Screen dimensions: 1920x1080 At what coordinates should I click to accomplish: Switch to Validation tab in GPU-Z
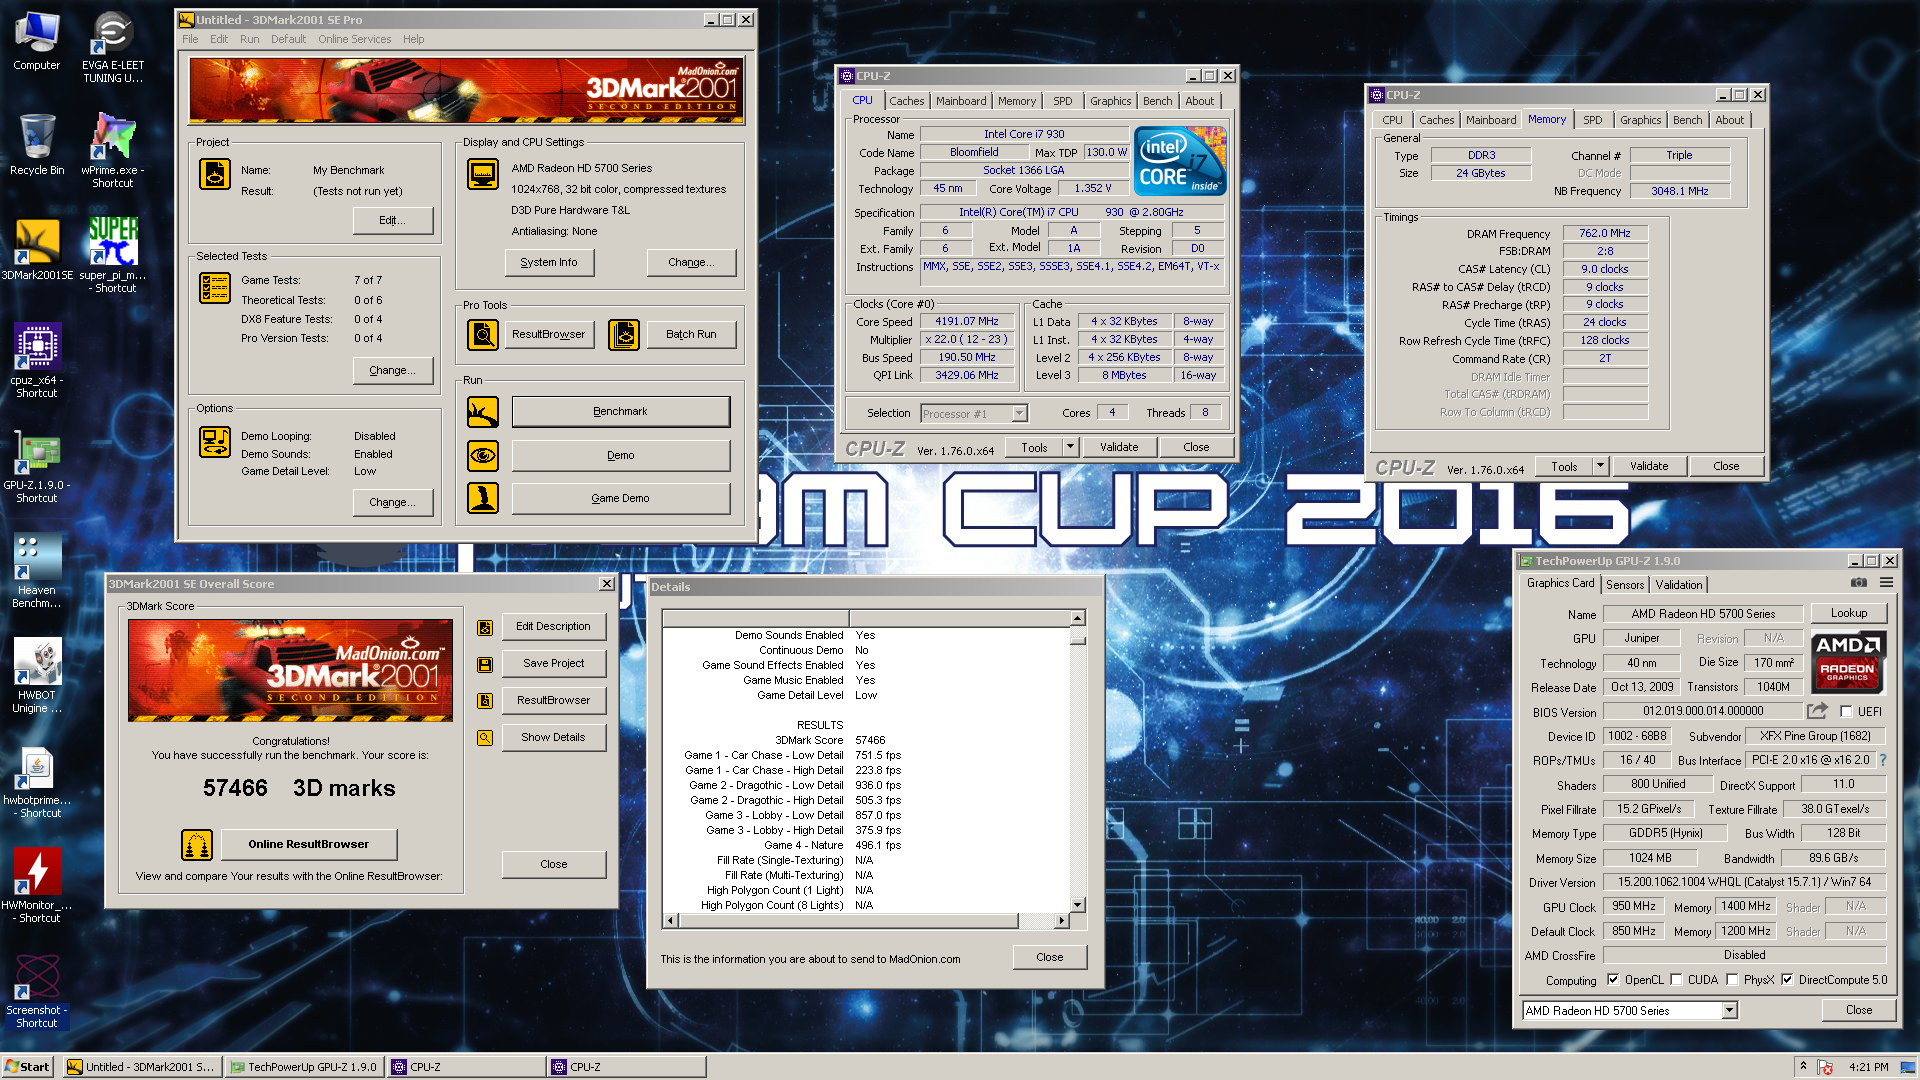click(x=1678, y=585)
